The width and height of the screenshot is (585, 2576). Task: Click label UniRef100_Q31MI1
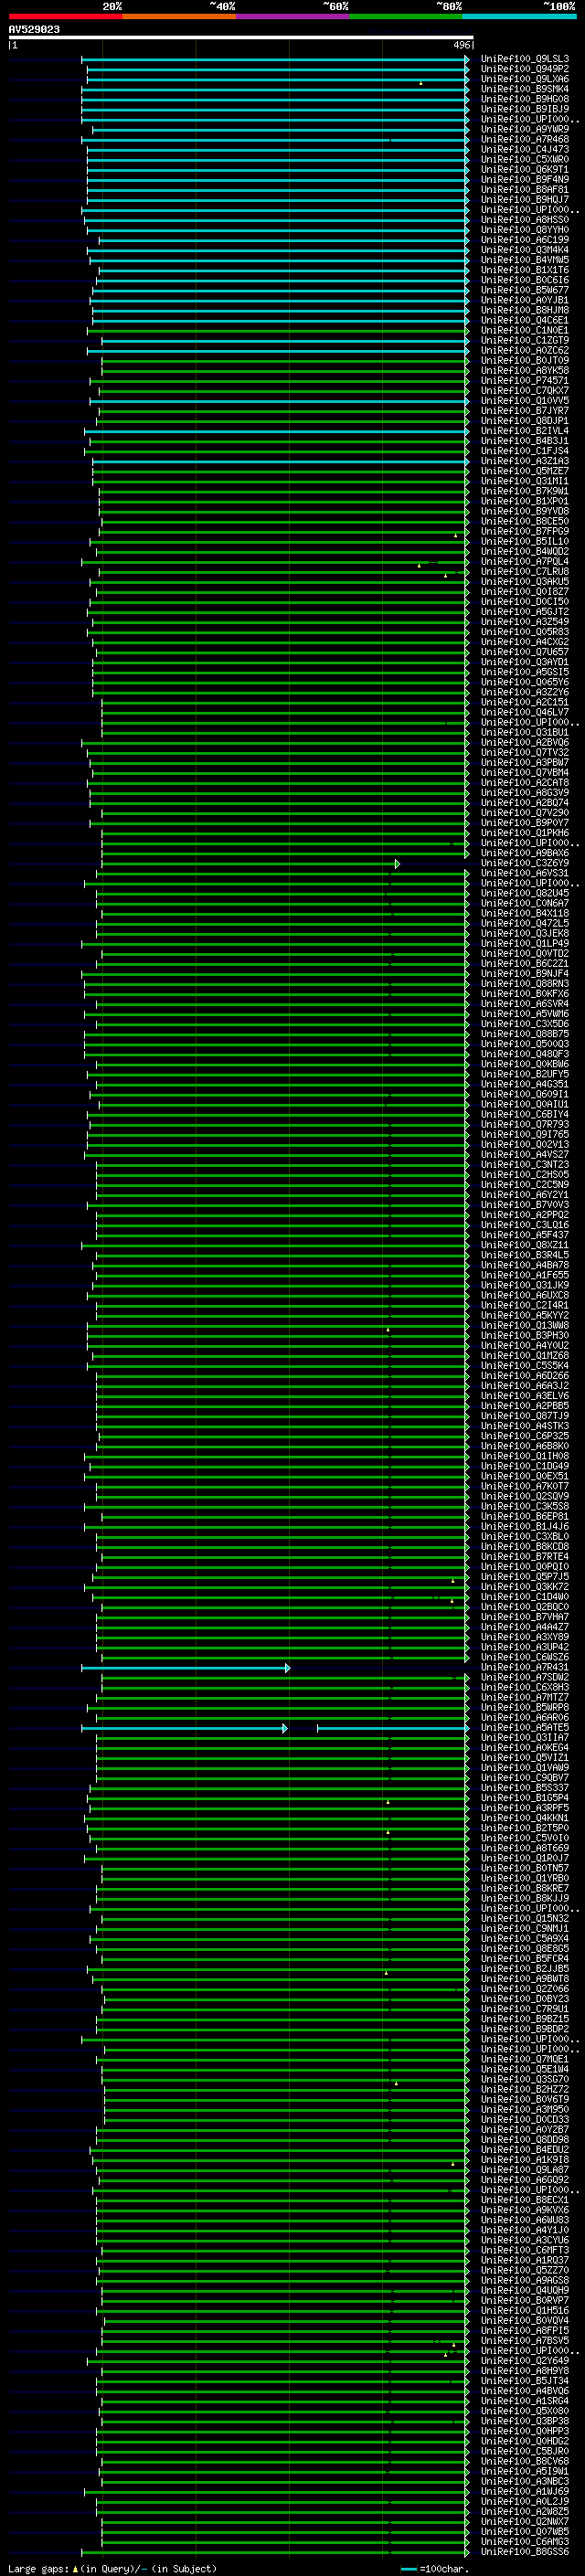(524, 482)
